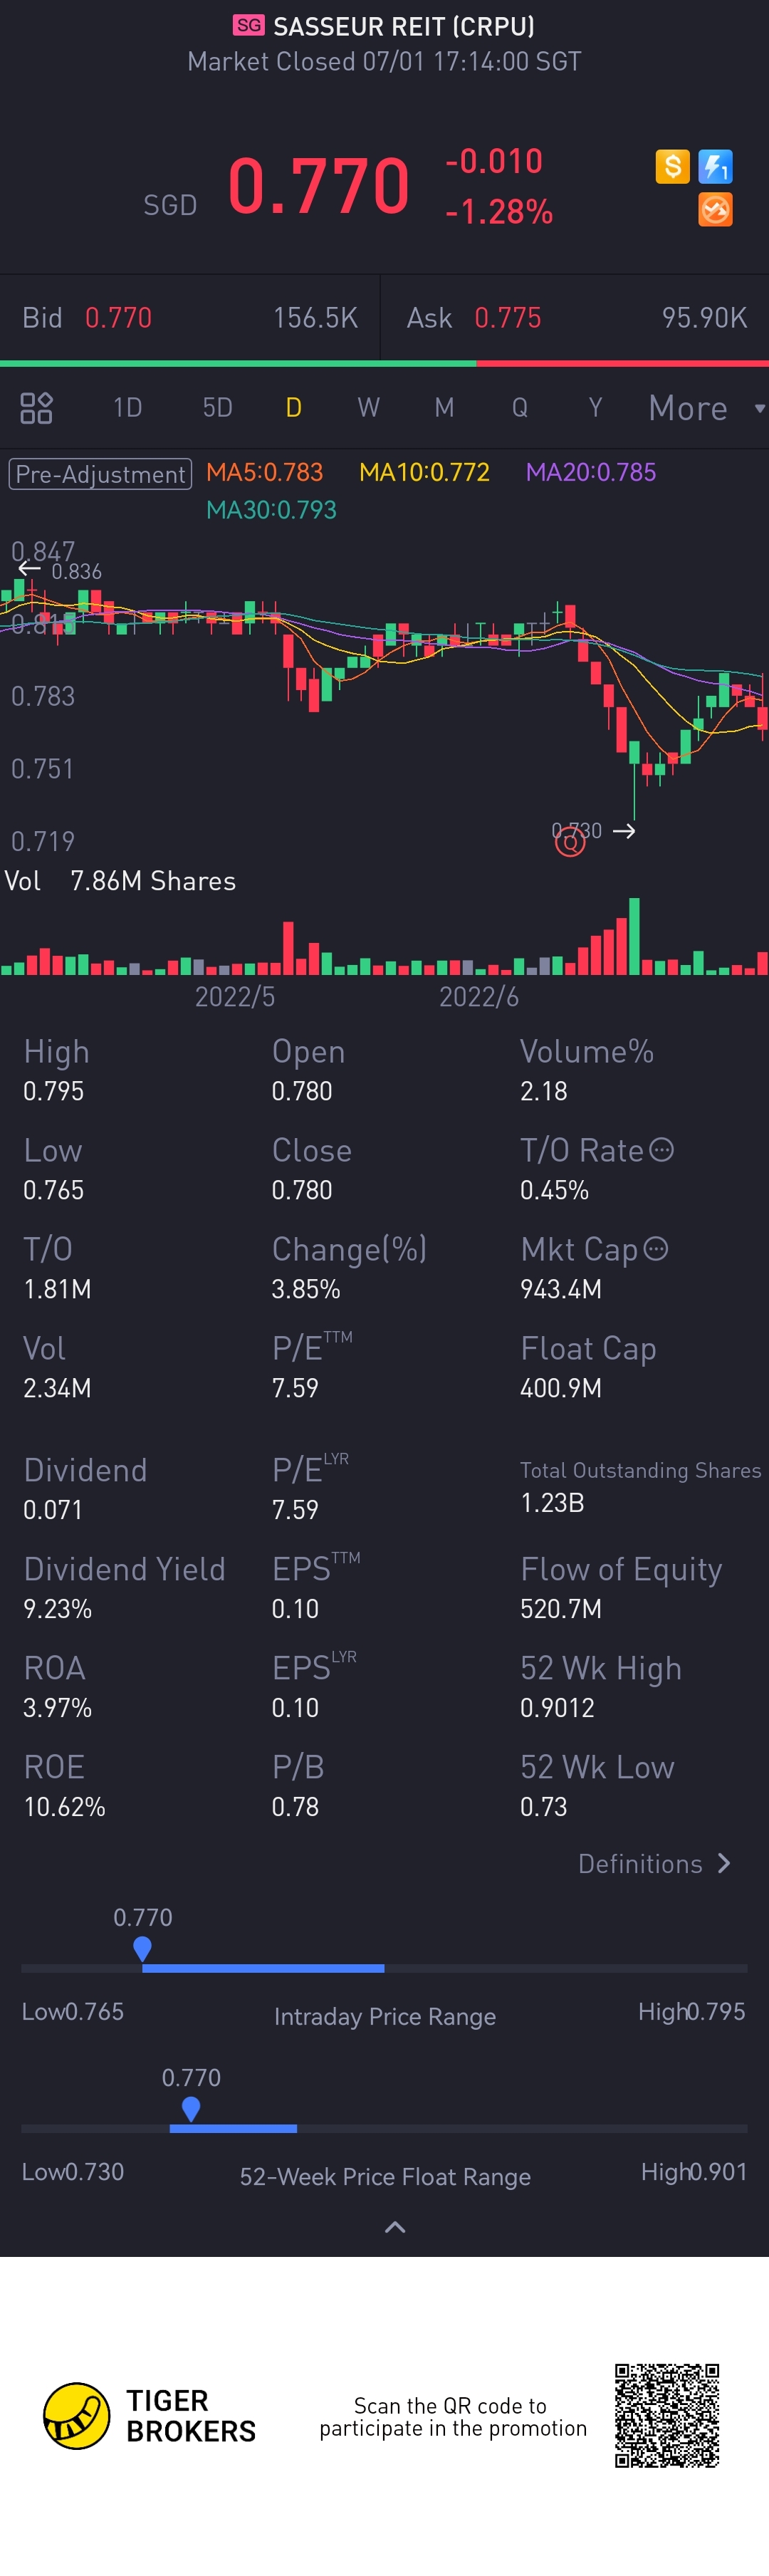The image size is (769, 2576).
Task: Collapse the stock details panel with the up chevron
Action: pyautogui.click(x=395, y=2227)
